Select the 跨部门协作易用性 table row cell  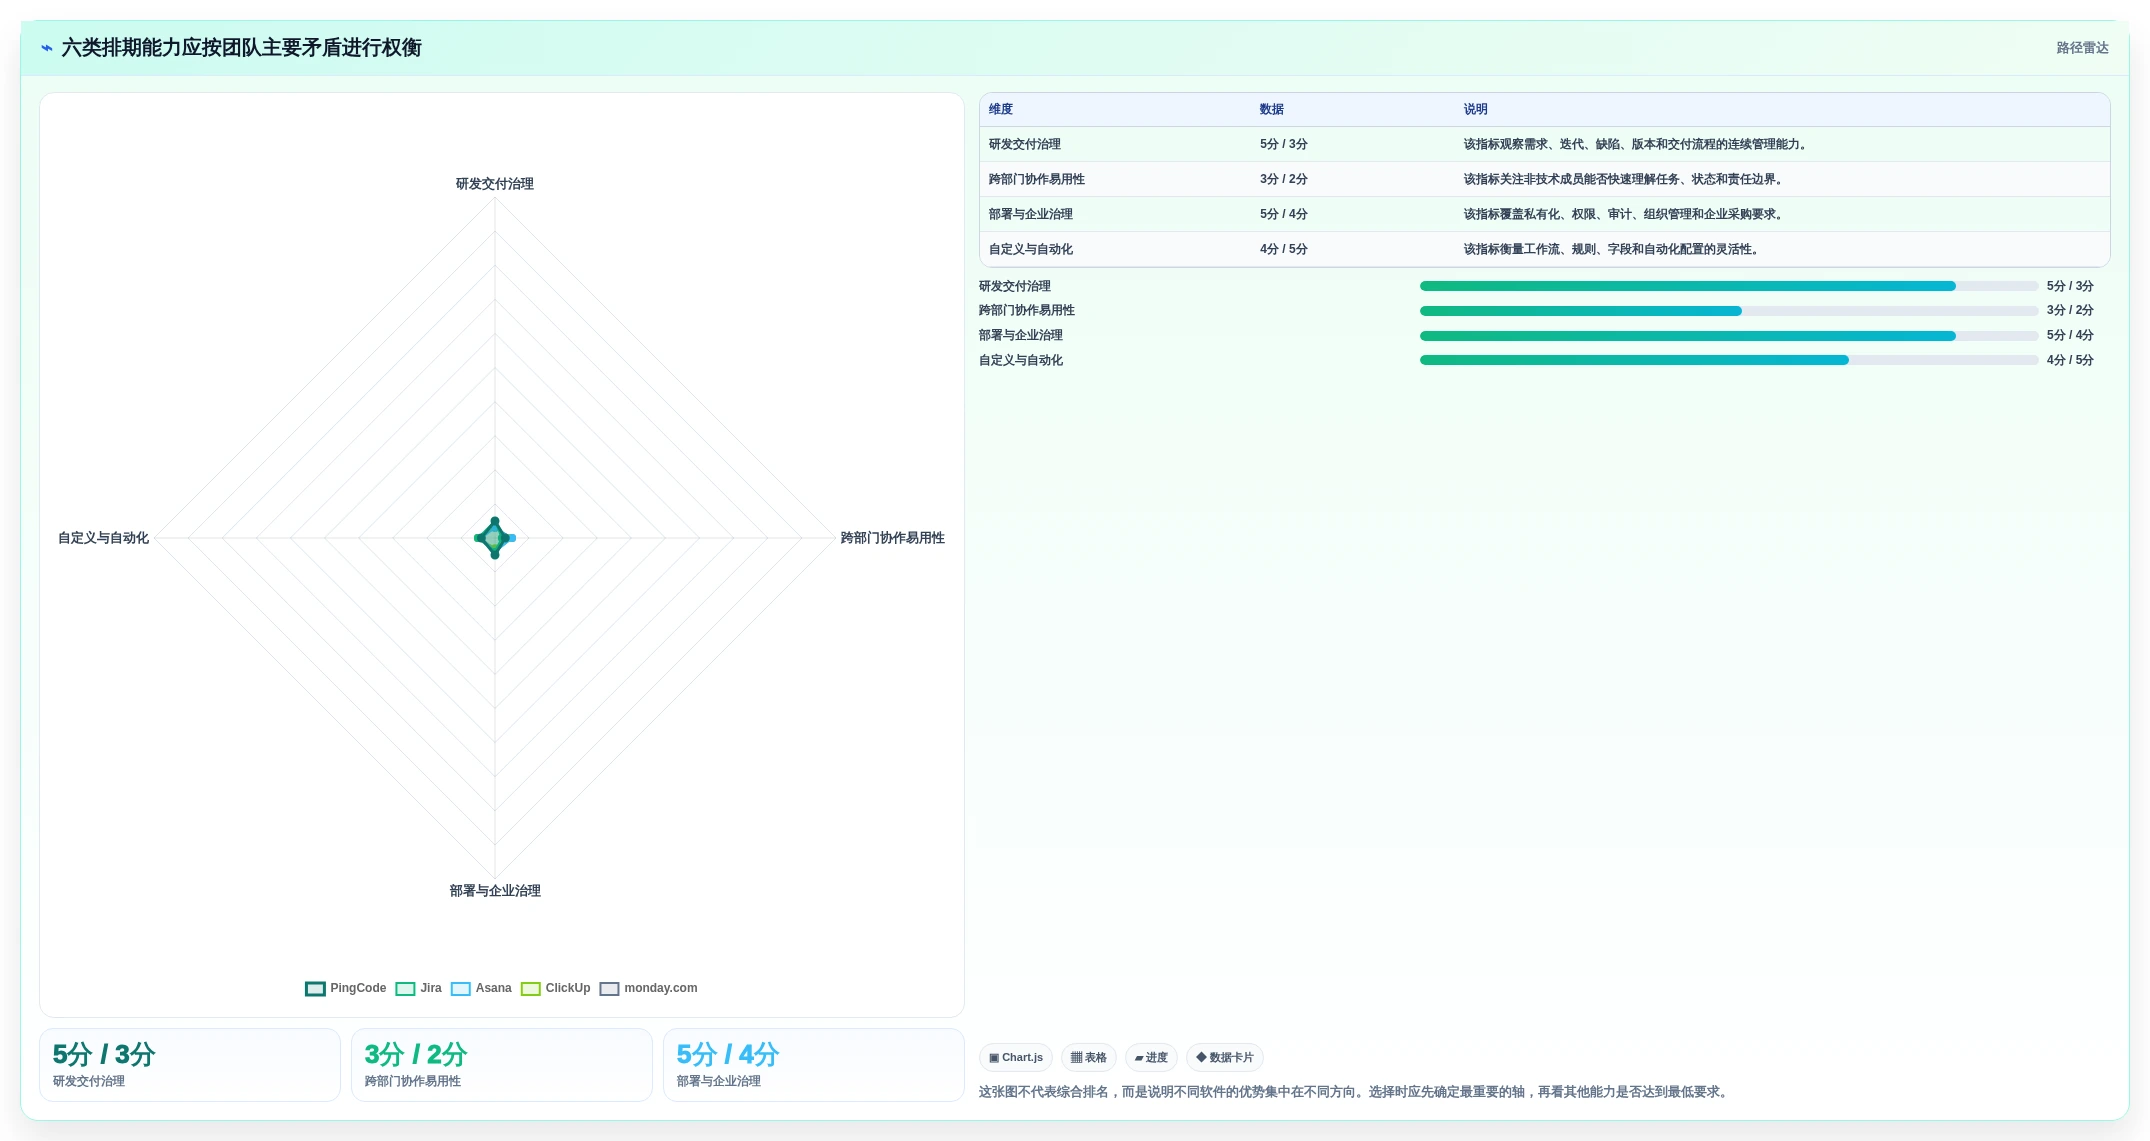1037,179
